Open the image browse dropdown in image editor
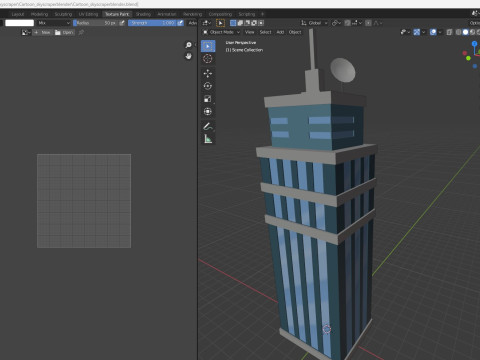 (26, 32)
